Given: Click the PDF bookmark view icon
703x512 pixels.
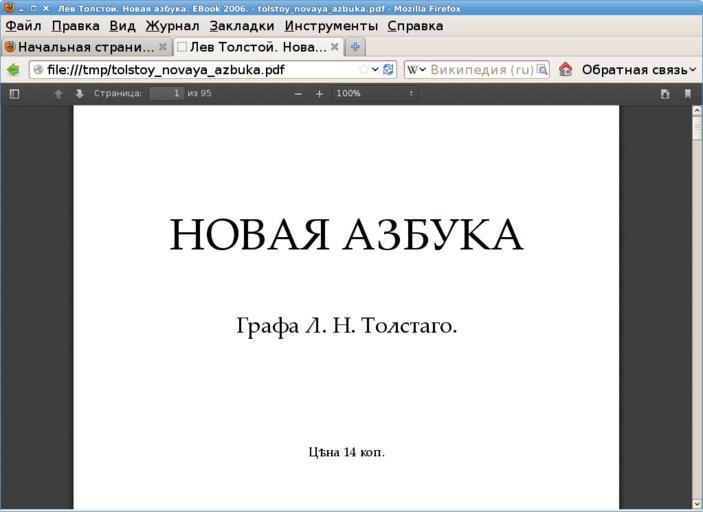Looking at the screenshot, I should coord(688,94).
